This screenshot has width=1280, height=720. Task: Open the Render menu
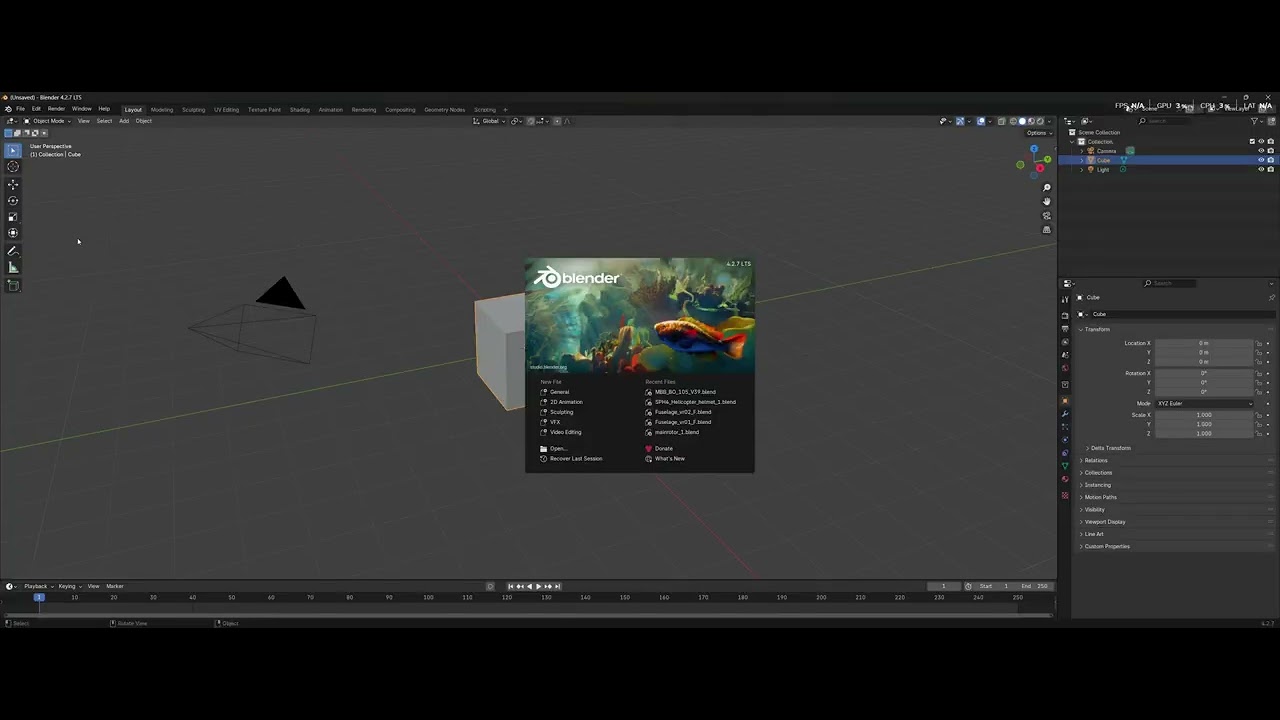(56, 109)
